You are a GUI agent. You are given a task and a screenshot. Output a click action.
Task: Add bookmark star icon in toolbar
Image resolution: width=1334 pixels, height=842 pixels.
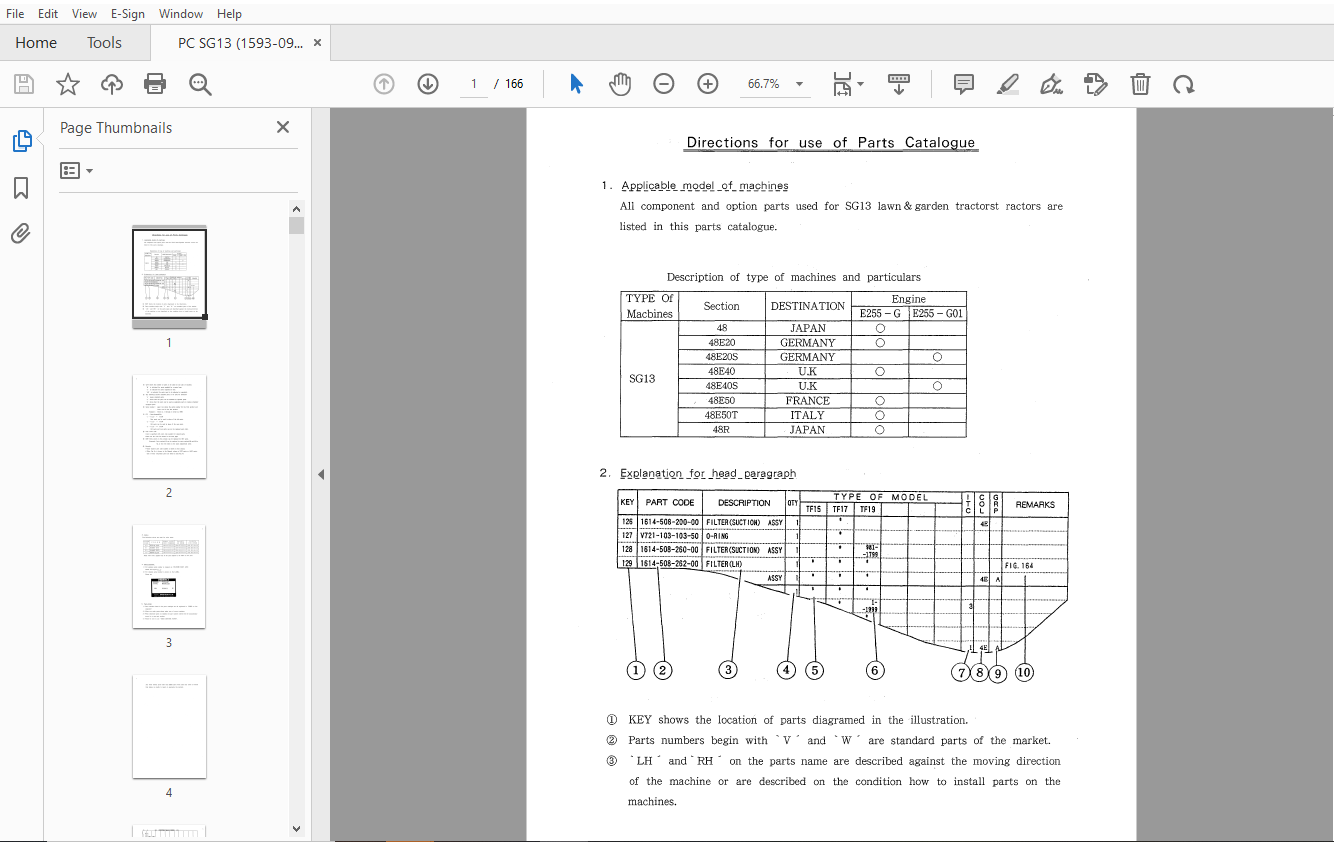pos(67,84)
